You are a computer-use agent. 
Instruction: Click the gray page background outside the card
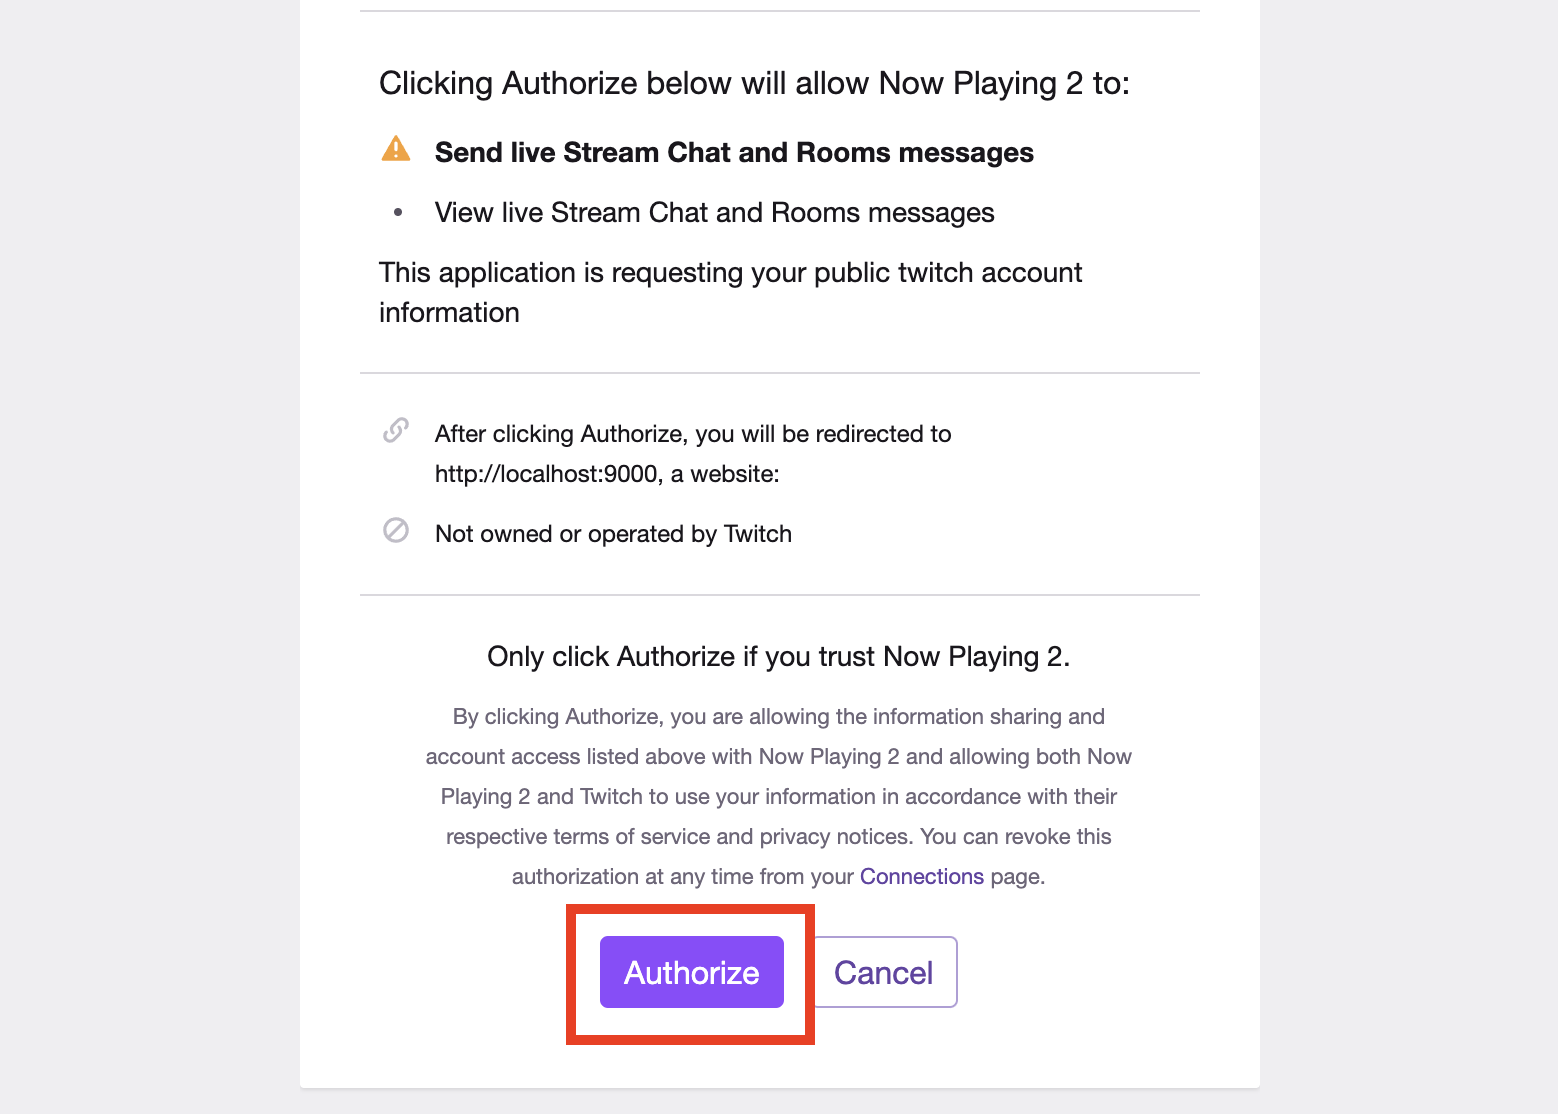150,556
